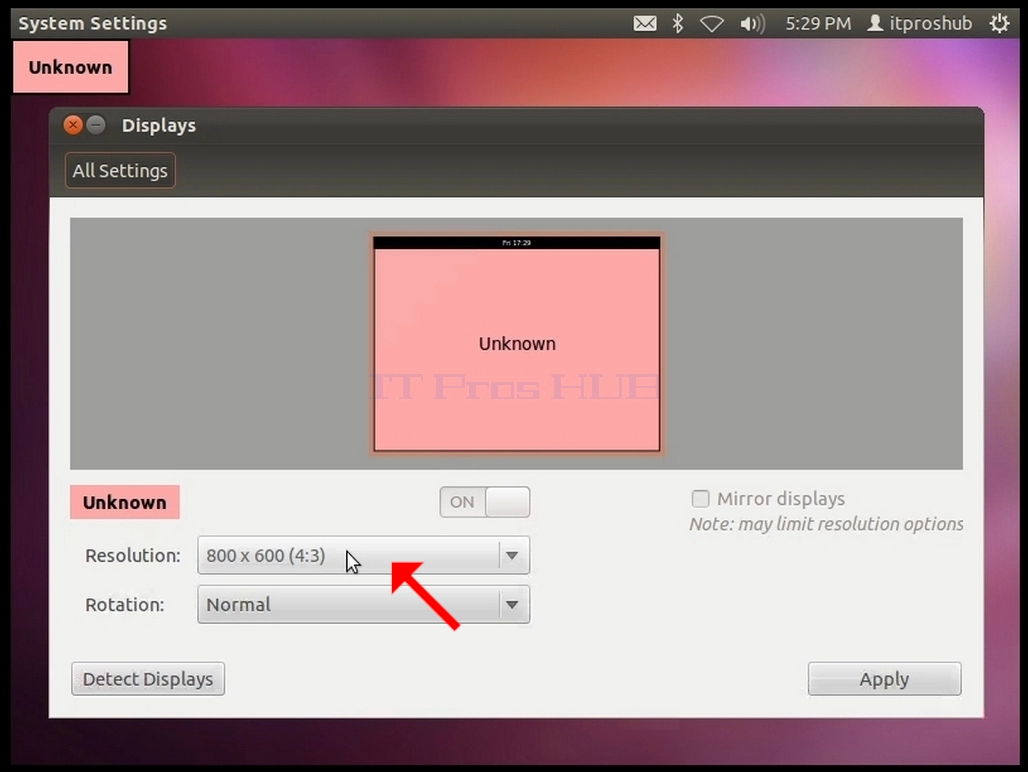Click the Unknown label at top-left corner
This screenshot has width=1028, height=772.
71,67
